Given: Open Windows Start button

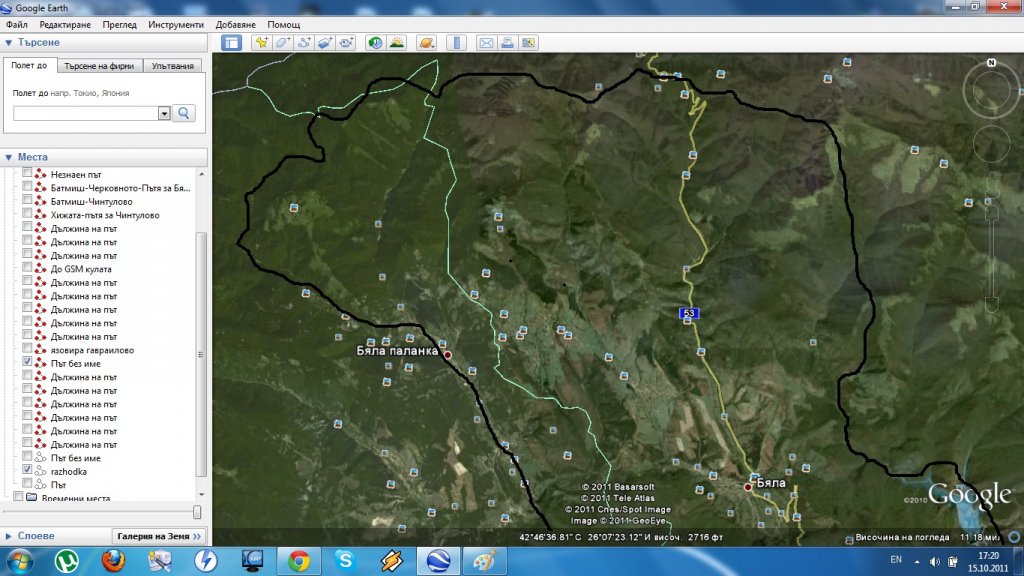Looking at the screenshot, I should pyautogui.click(x=20, y=561).
